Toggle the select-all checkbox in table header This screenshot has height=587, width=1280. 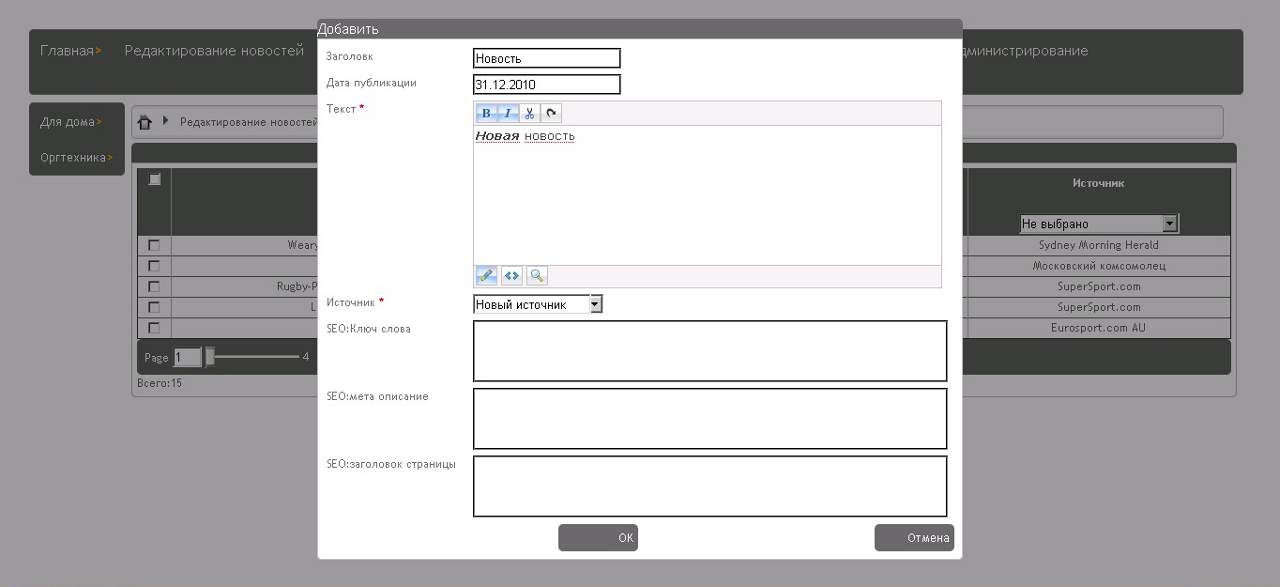(154, 180)
